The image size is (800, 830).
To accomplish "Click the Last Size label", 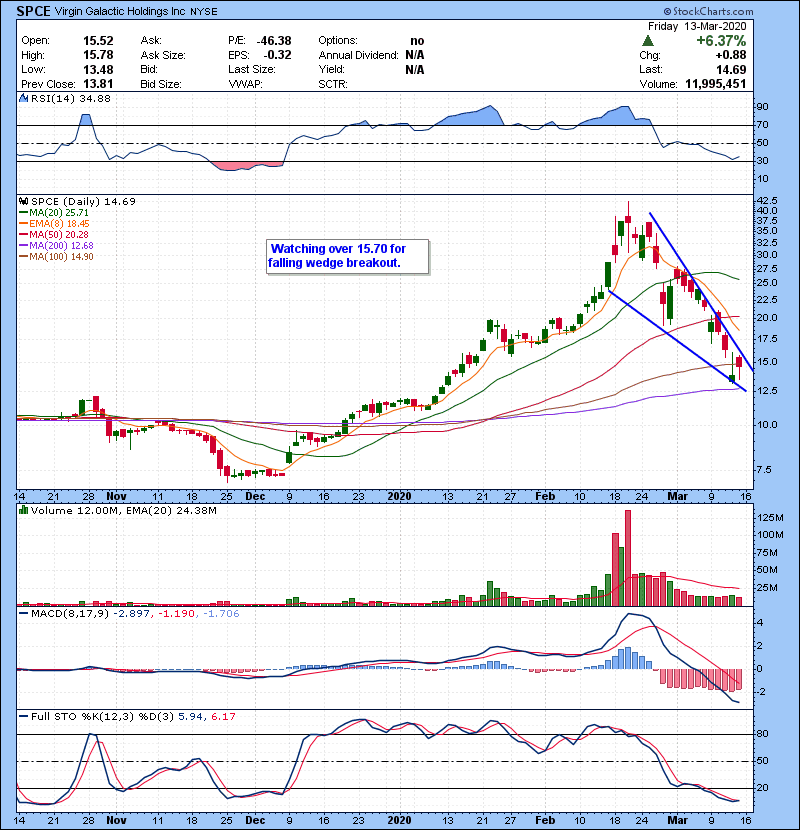I will pos(251,69).
